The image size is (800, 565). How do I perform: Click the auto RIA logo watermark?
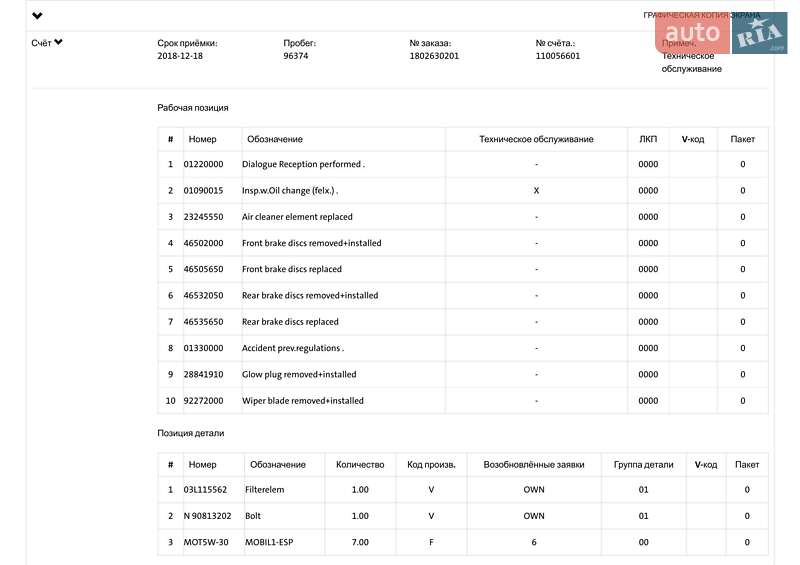(x=721, y=33)
